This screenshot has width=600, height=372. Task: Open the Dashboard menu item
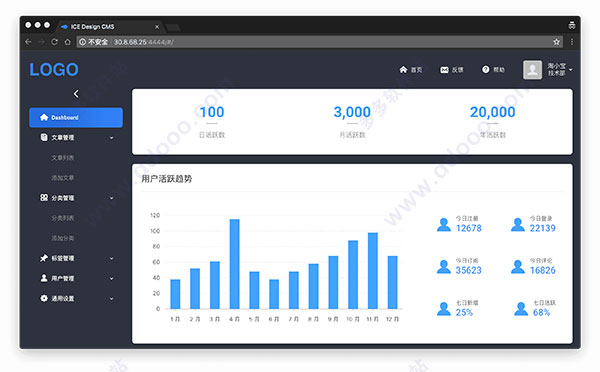pos(76,117)
